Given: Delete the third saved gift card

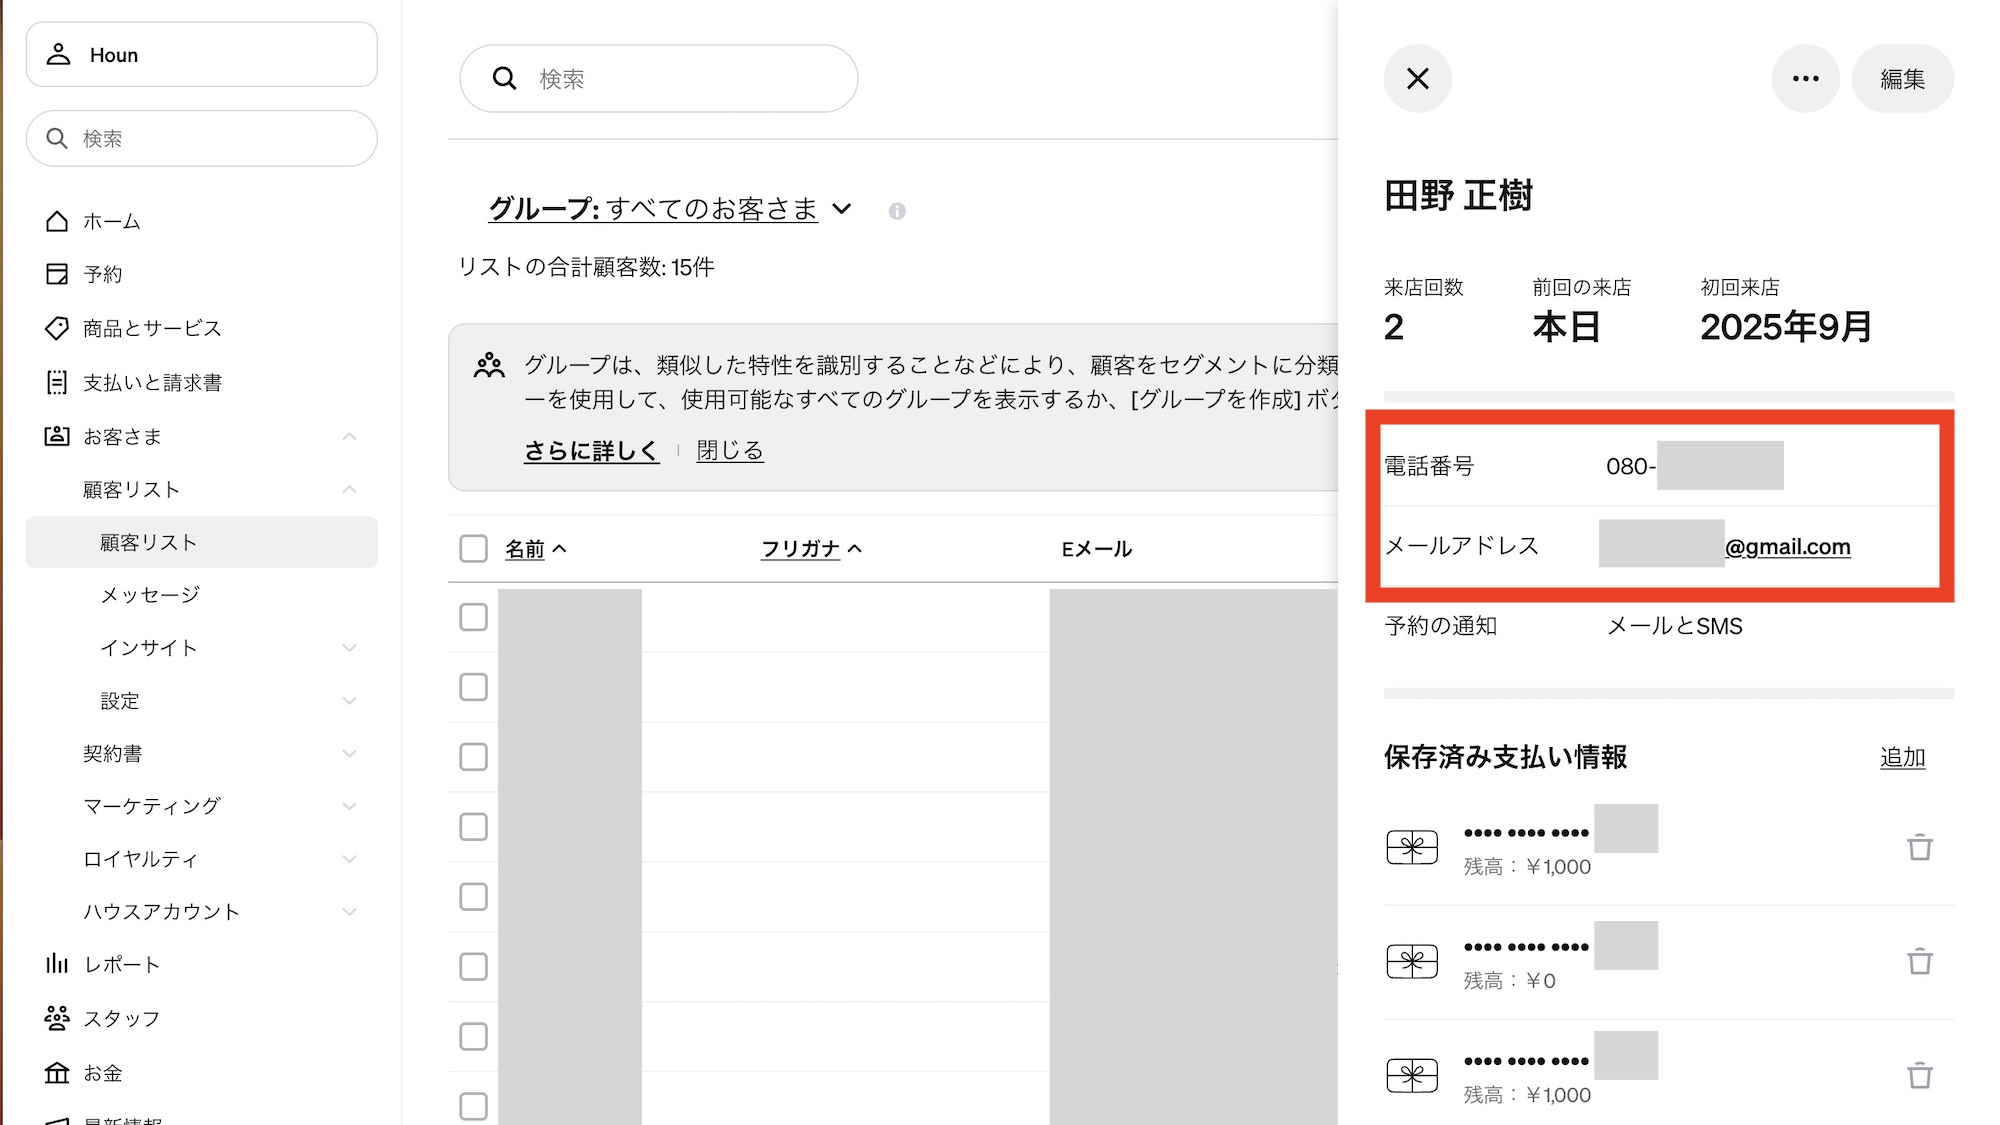Looking at the screenshot, I should (x=1919, y=1075).
